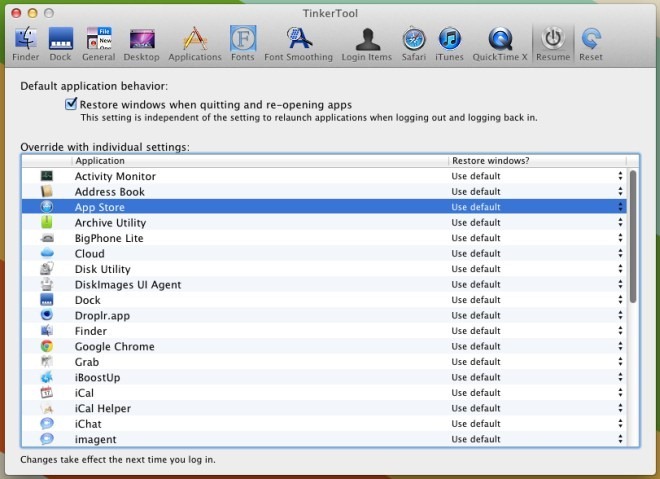This screenshot has width=660, height=479.
Task: Go to Font Smoothing settings
Action: coord(298,44)
